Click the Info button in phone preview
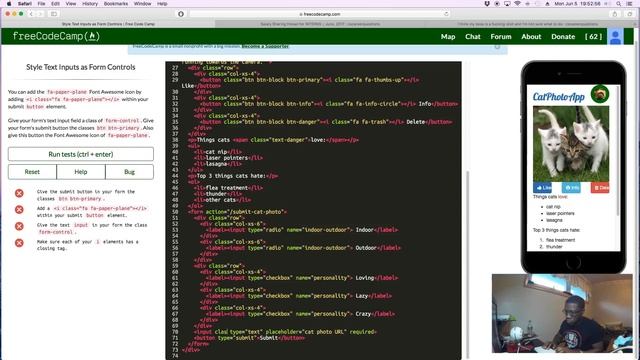 pos(571,187)
